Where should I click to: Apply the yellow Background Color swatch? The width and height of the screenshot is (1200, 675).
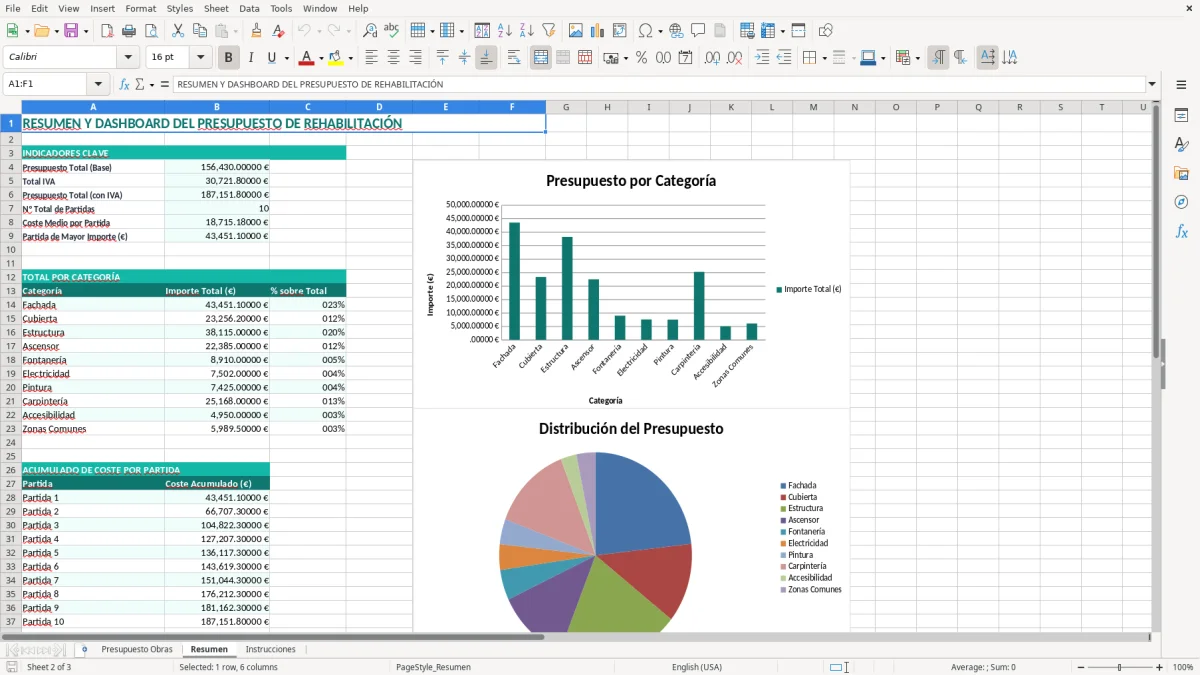point(335,58)
